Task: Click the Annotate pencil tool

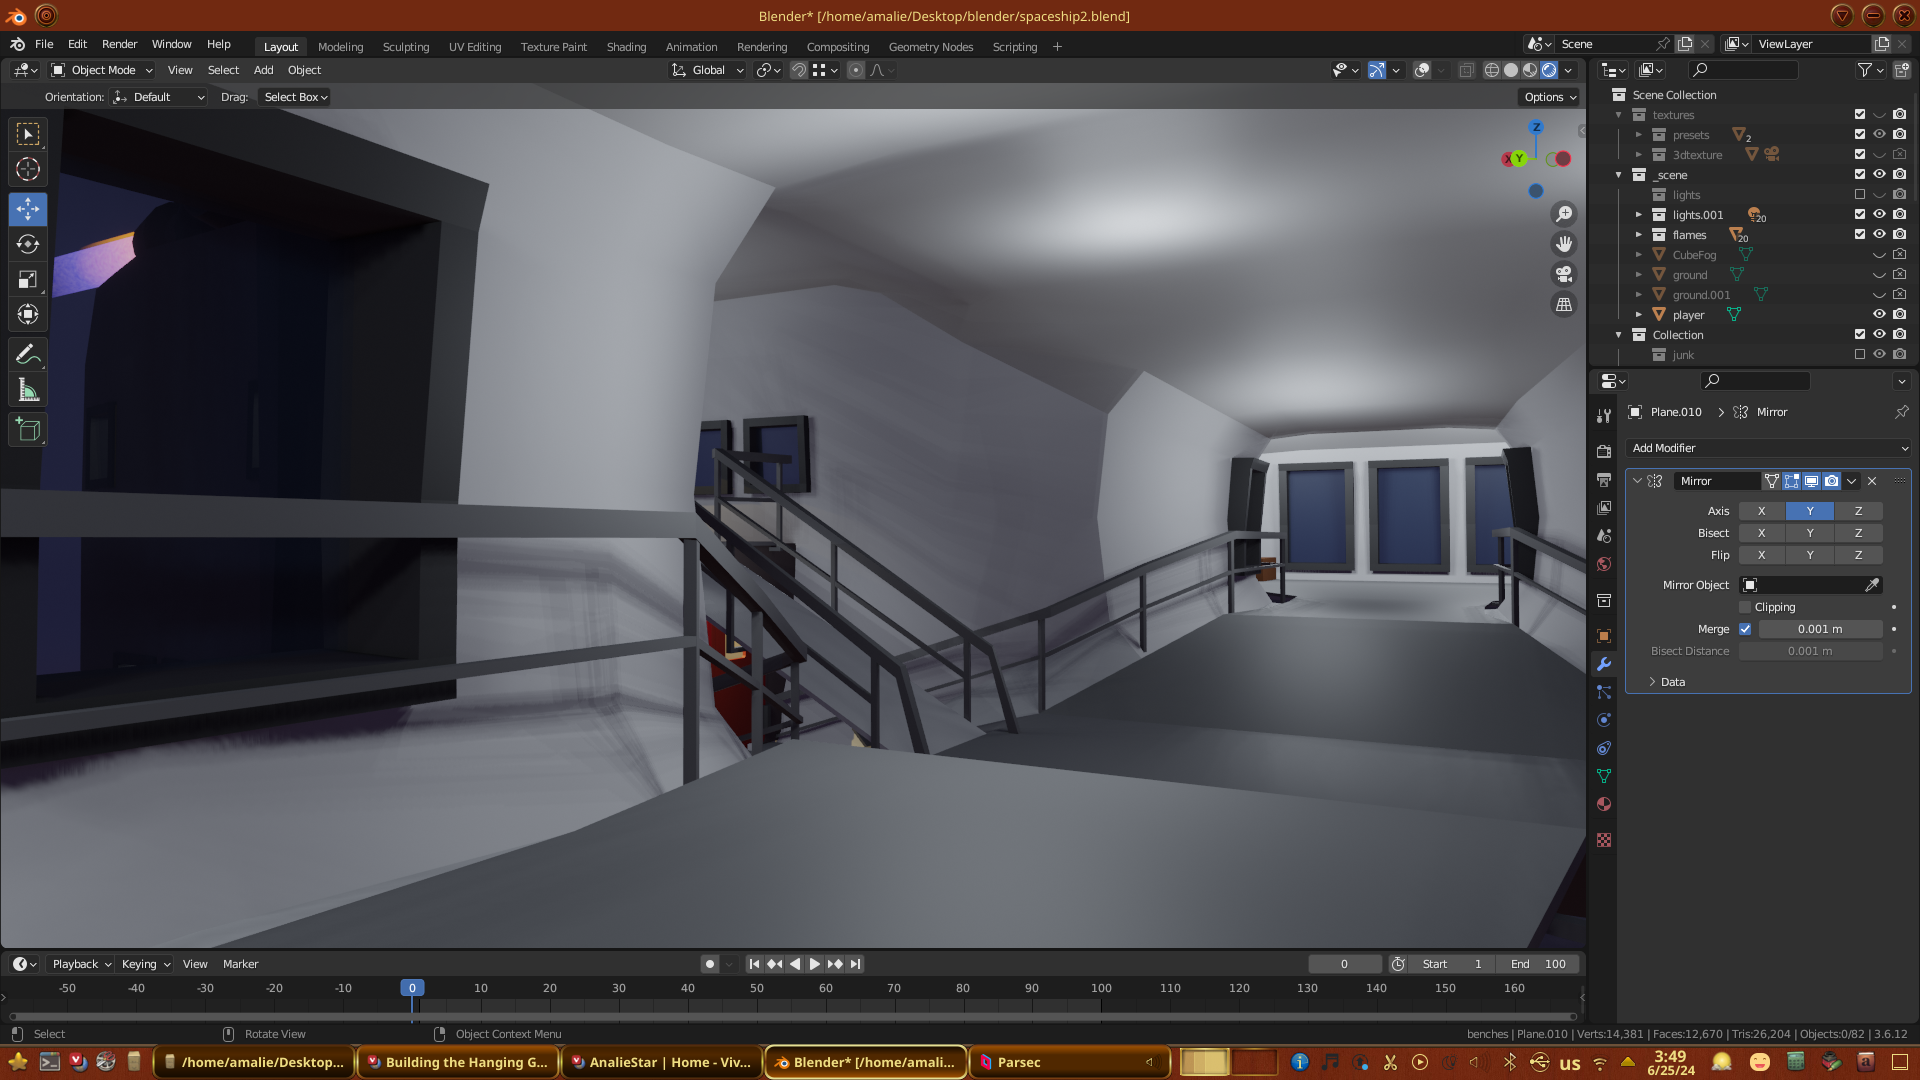Action: [28, 355]
